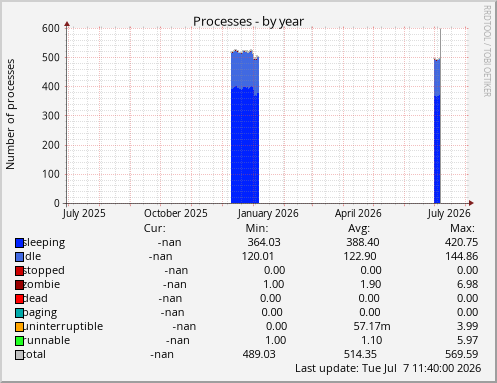
Task: Click the 'January 2026' axis label
Action: pyautogui.click(x=268, y=213)
